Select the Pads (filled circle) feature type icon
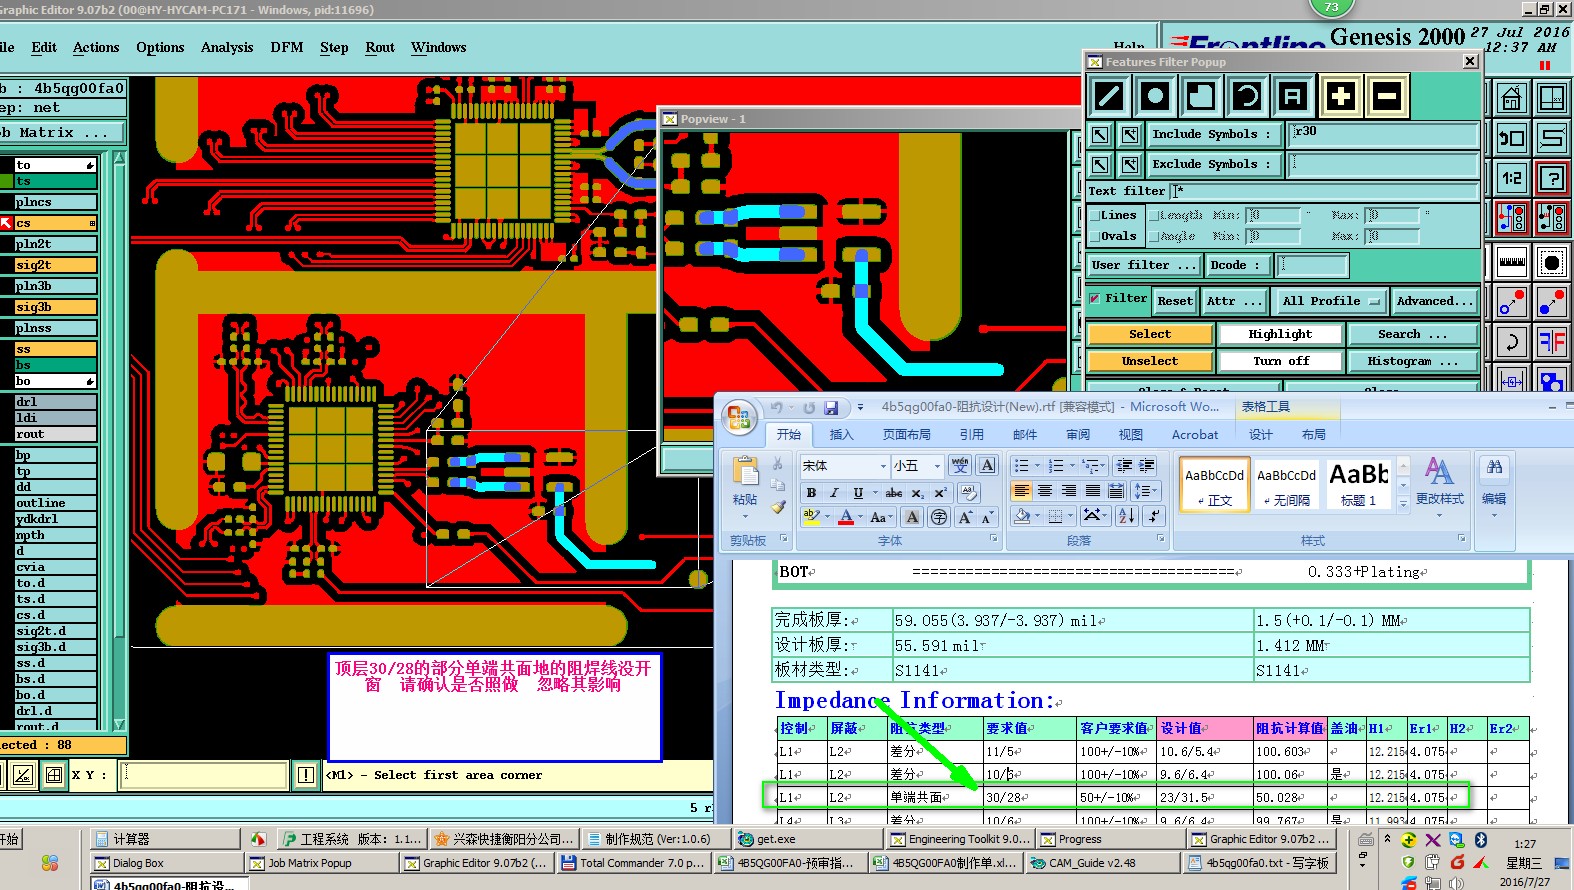This screenshot has width=1574, height=890. (x=1155, y=96)
